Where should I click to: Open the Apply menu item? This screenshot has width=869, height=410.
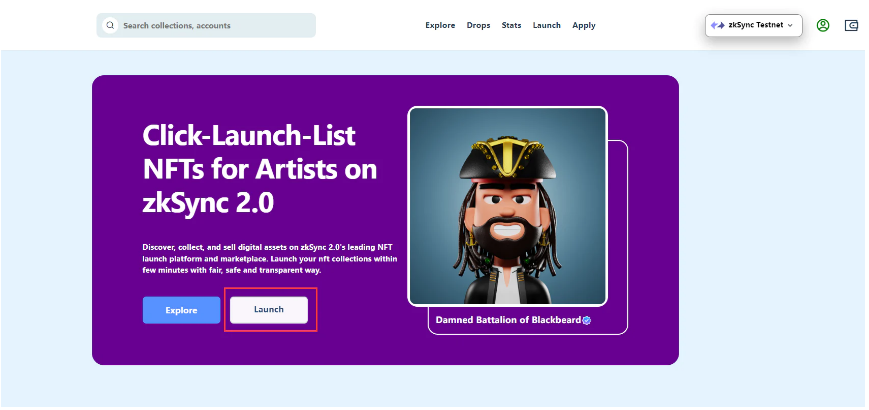(x=584, y=25)
